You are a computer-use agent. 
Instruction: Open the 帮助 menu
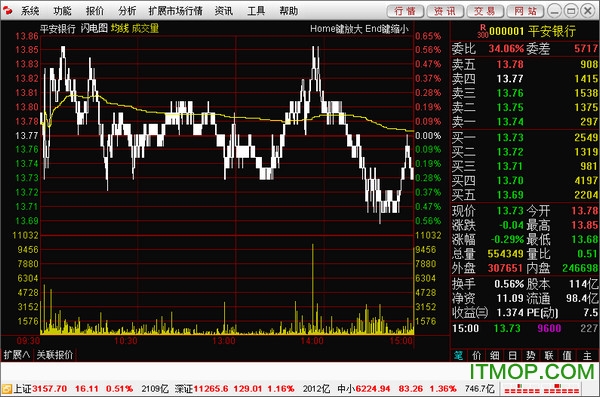[x=289, y=11]
